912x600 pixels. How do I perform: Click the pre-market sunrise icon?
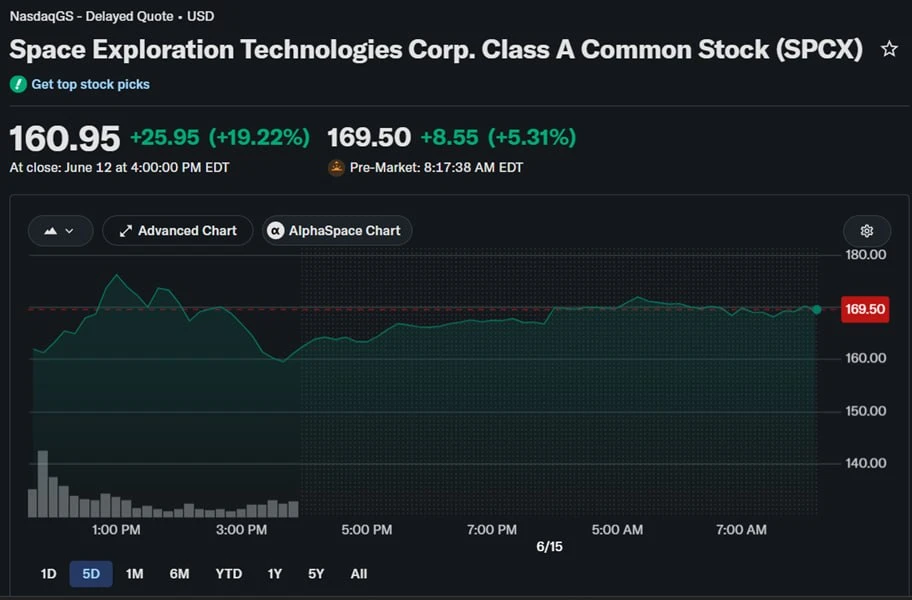pos(336,167)
